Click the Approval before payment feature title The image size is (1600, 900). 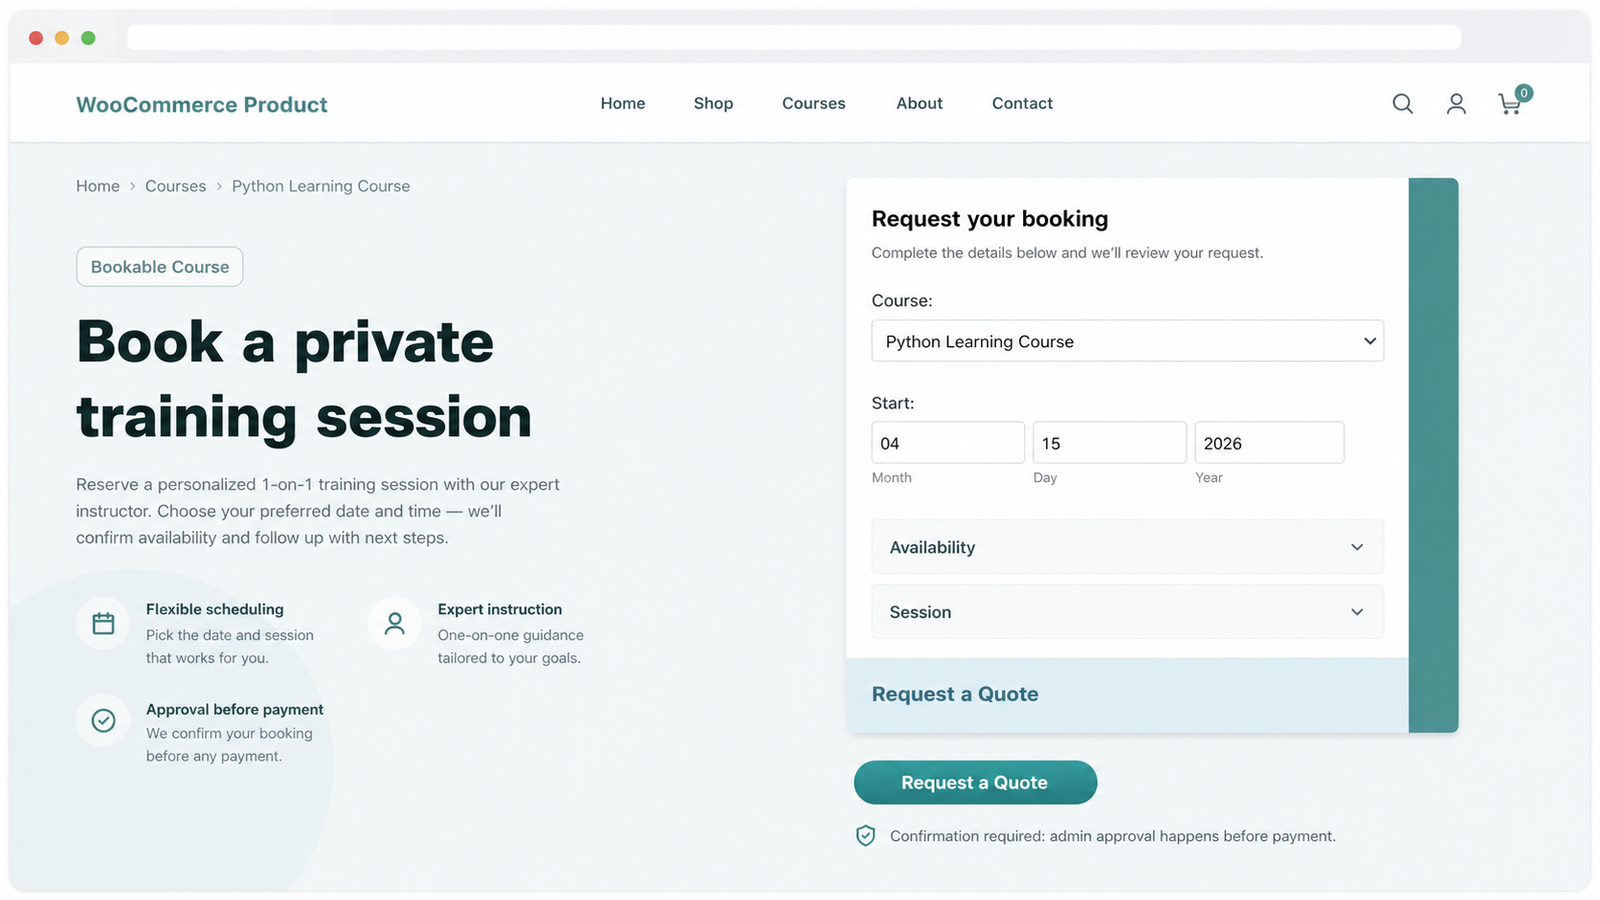click(x=235, y=709)
